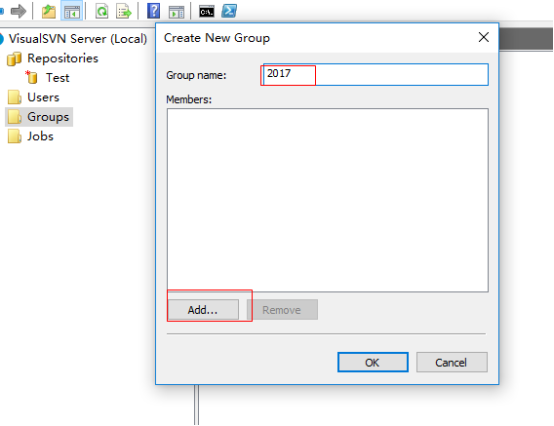Confirm group creation with OK
Screen dimensions: 554x426
(x=373, y=362)
